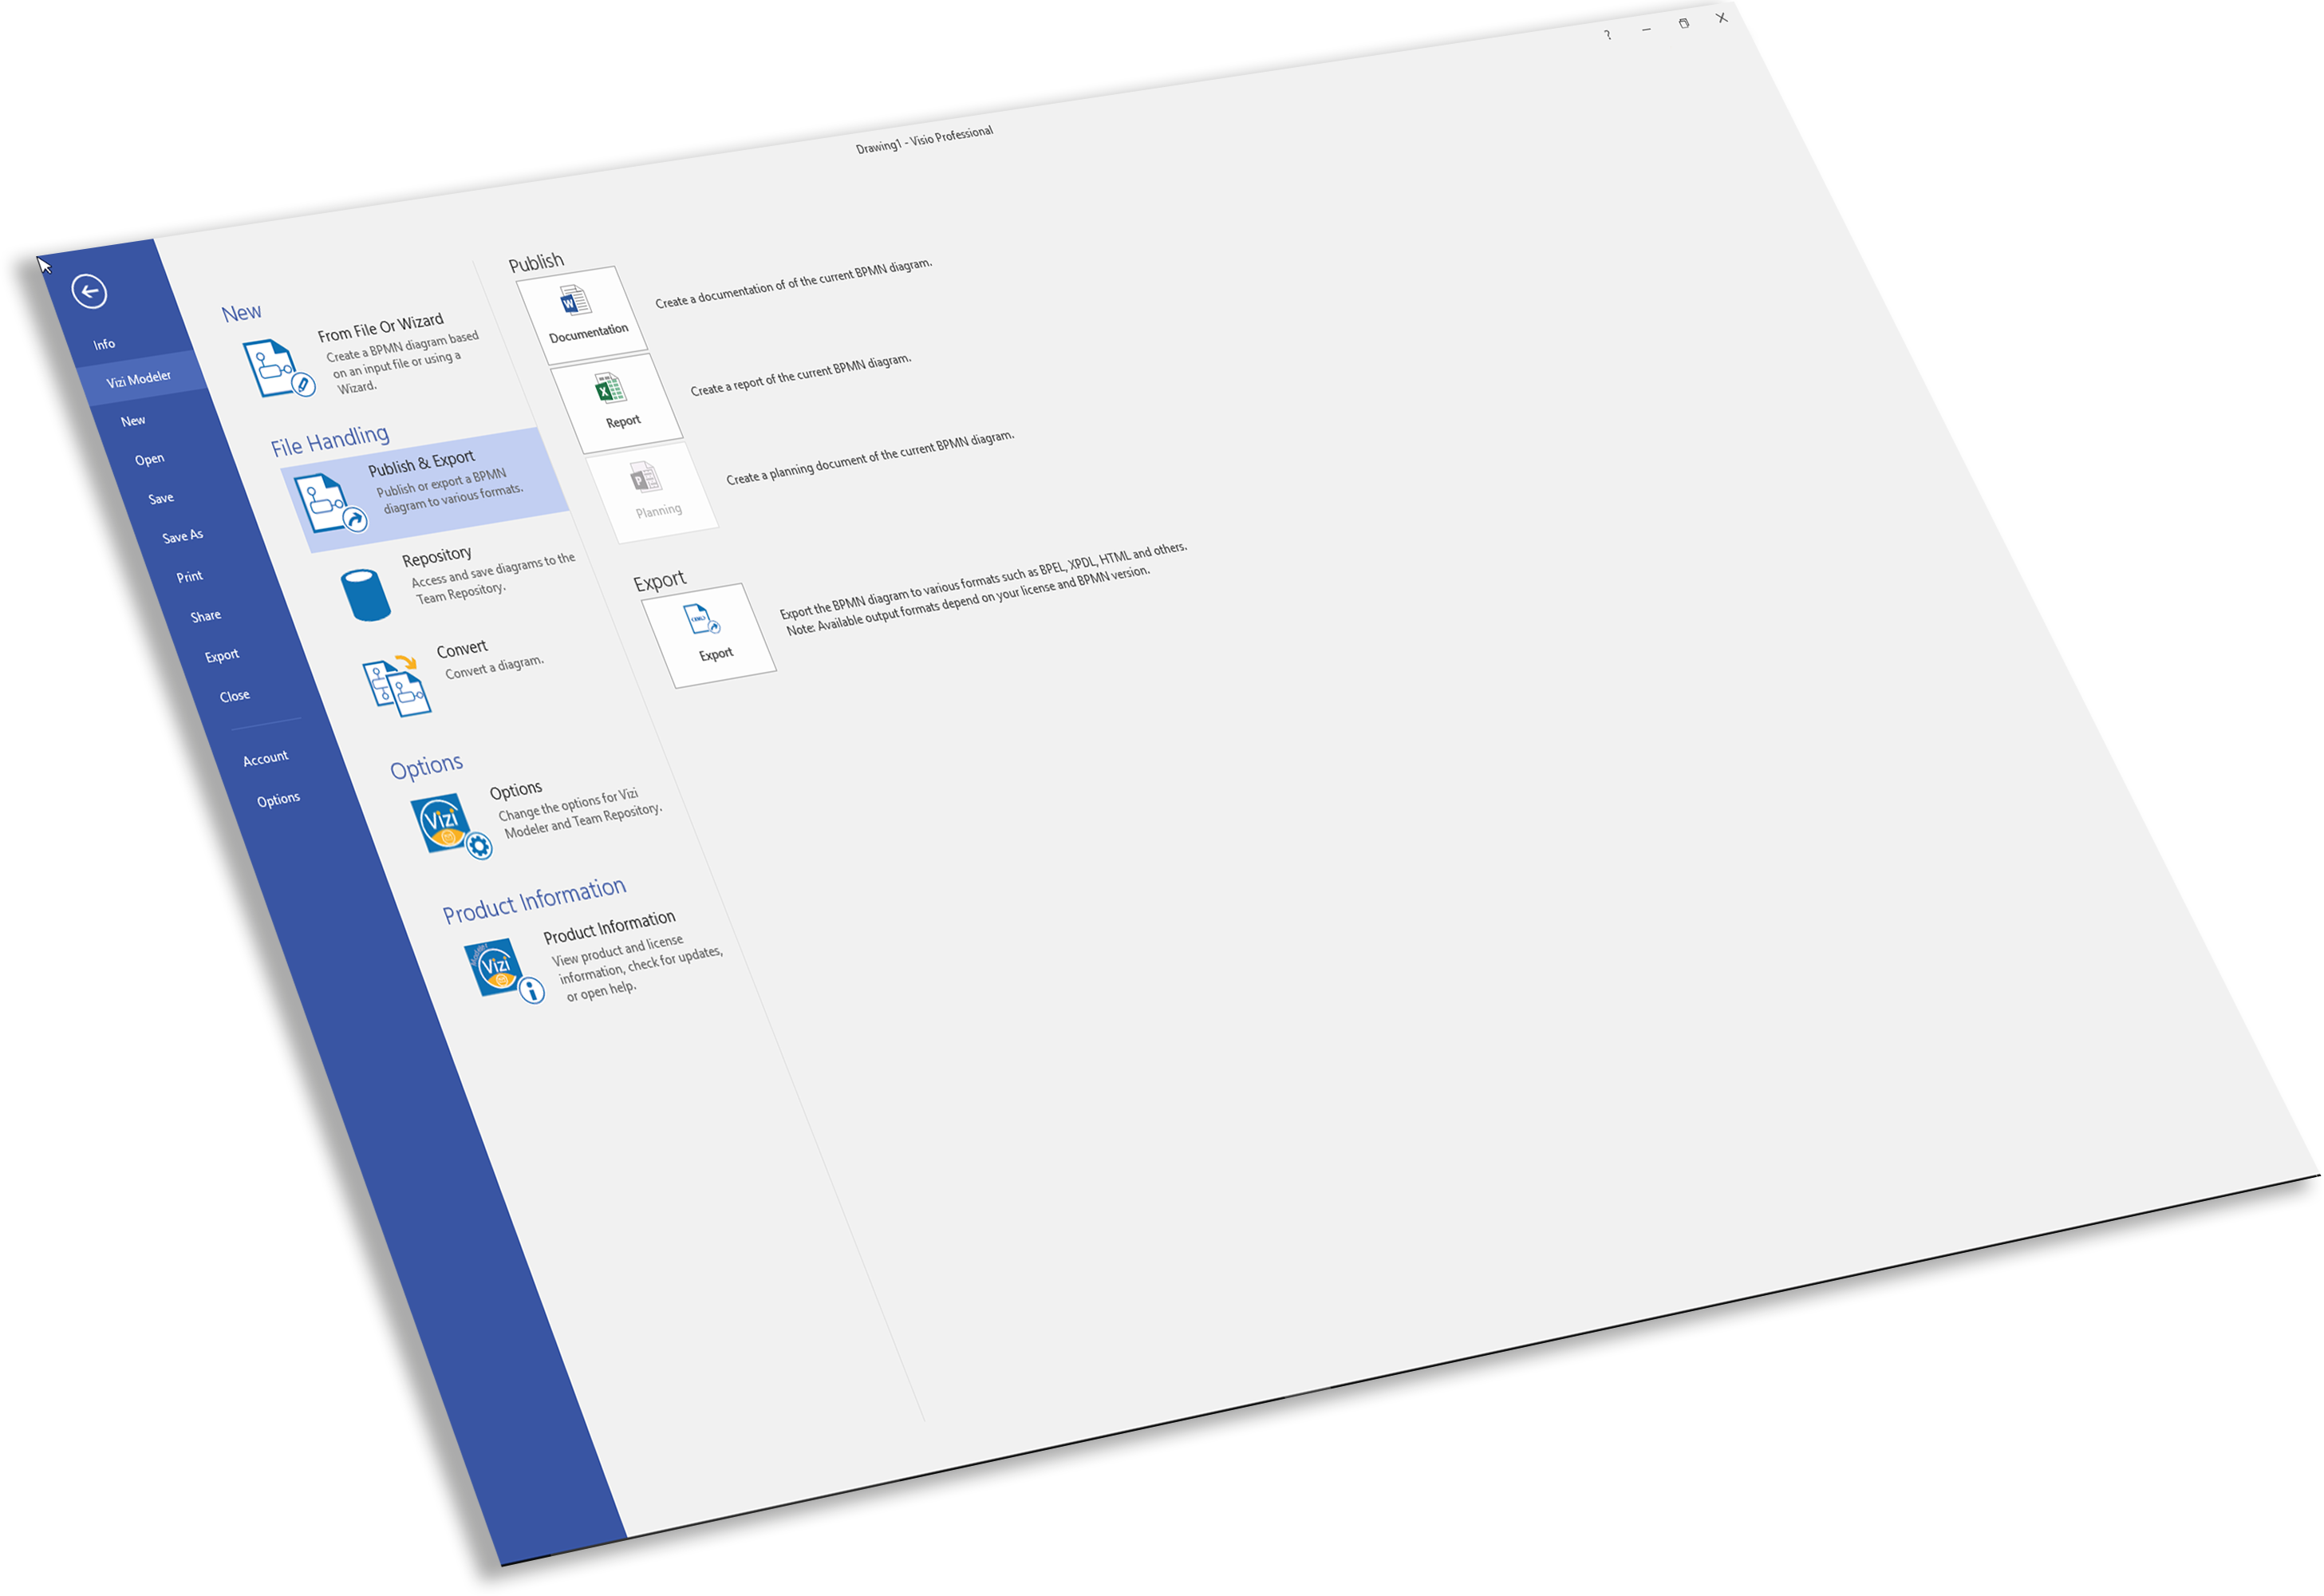Image resolution: width=2324 pixels, height=1596 pixels.
Task: Open the Info backstage tab
Action: [x=104, y=344]
